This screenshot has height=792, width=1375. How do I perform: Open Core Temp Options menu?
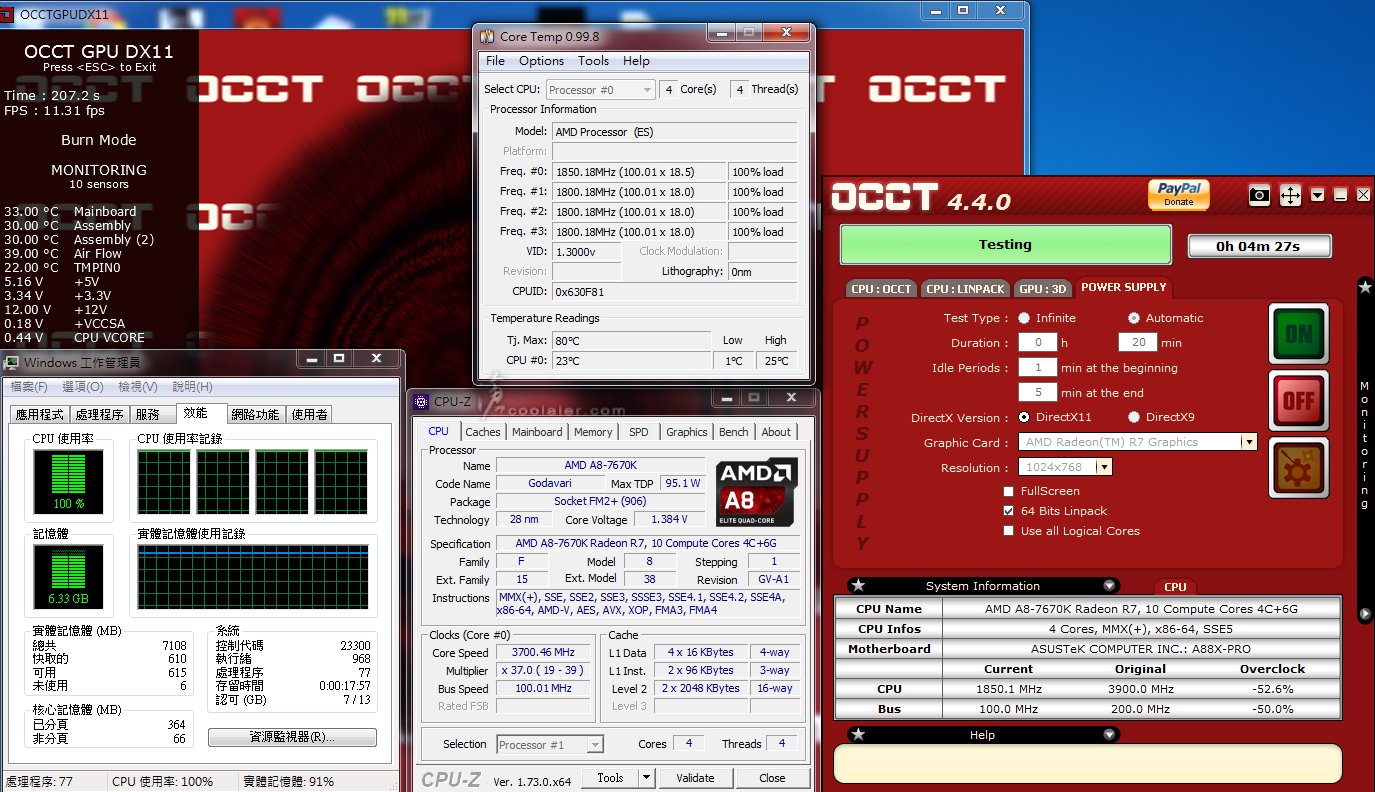click(x=541, y=61)
